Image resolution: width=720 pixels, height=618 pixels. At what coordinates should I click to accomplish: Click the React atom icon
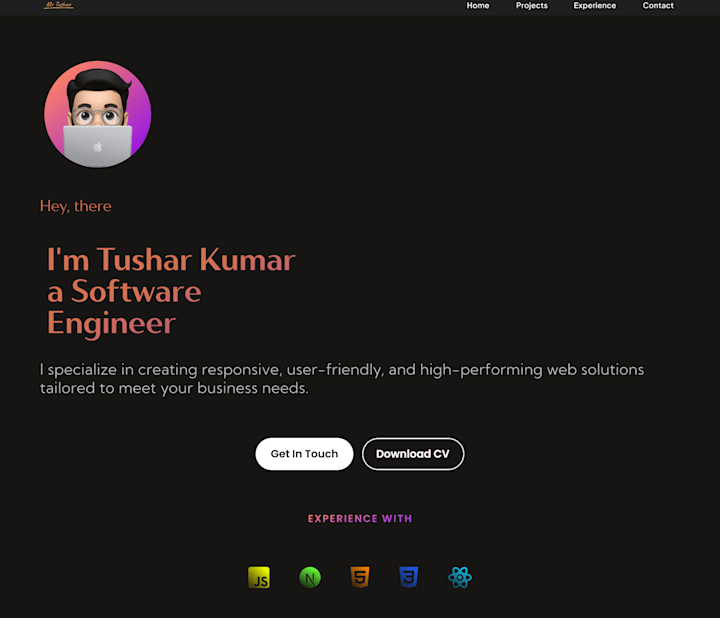460,577
